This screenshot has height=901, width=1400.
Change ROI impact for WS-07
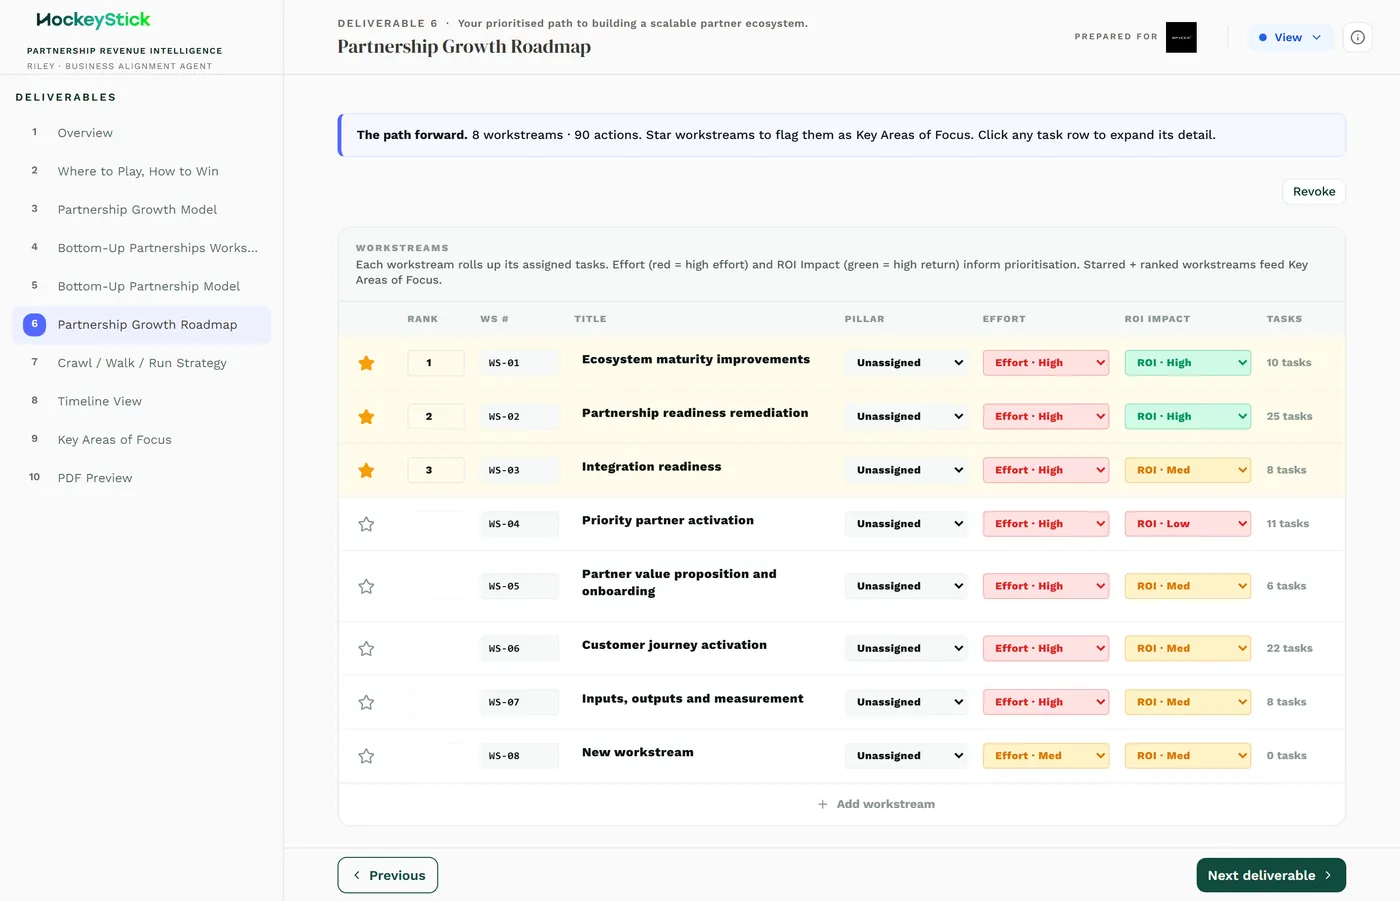coord(1188,702)
